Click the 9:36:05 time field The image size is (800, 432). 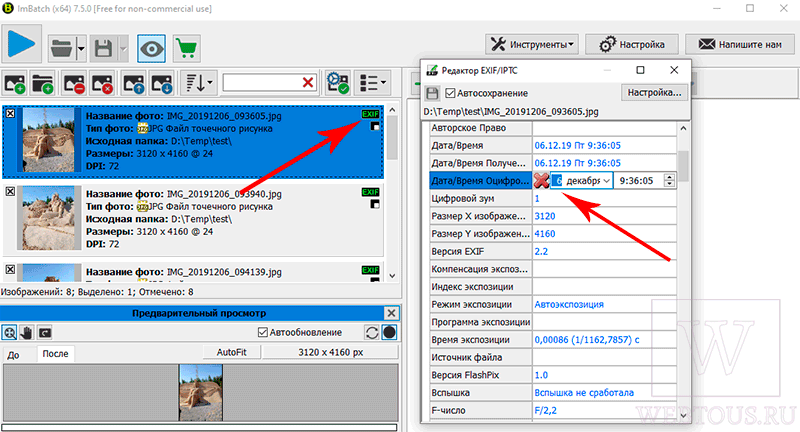638,181
